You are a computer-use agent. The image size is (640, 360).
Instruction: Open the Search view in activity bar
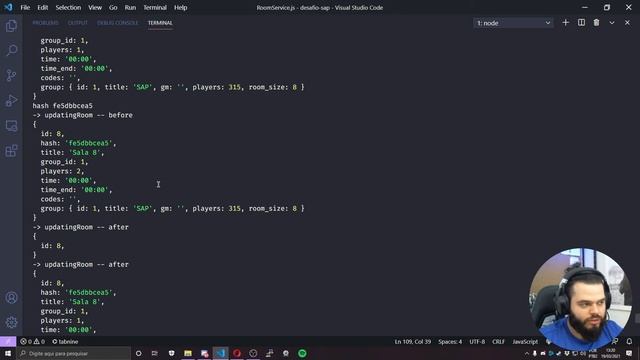pyautogui.click(x=11, y=51)
